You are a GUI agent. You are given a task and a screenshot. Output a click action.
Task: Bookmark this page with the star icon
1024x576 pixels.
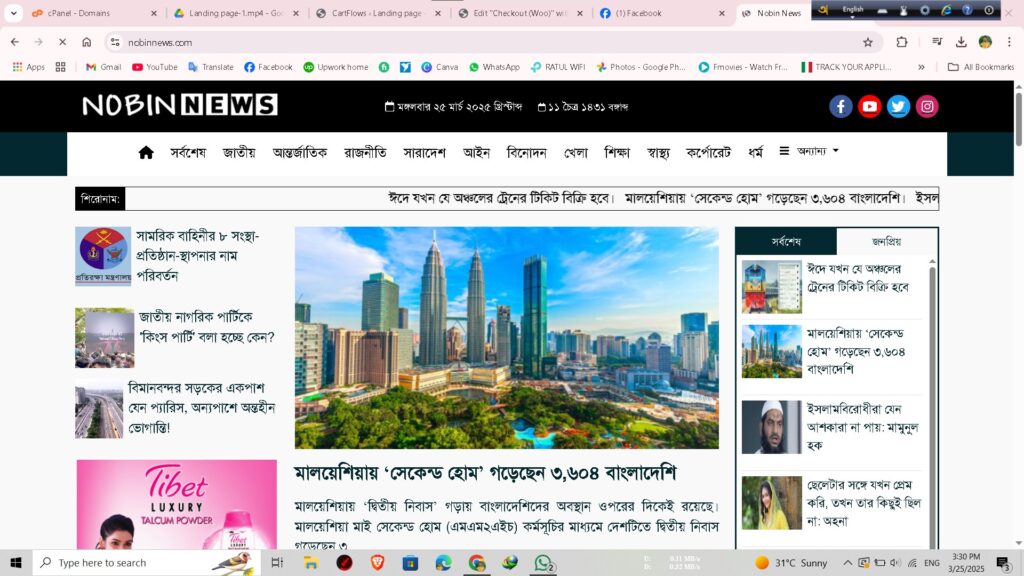tap(868, 42)
